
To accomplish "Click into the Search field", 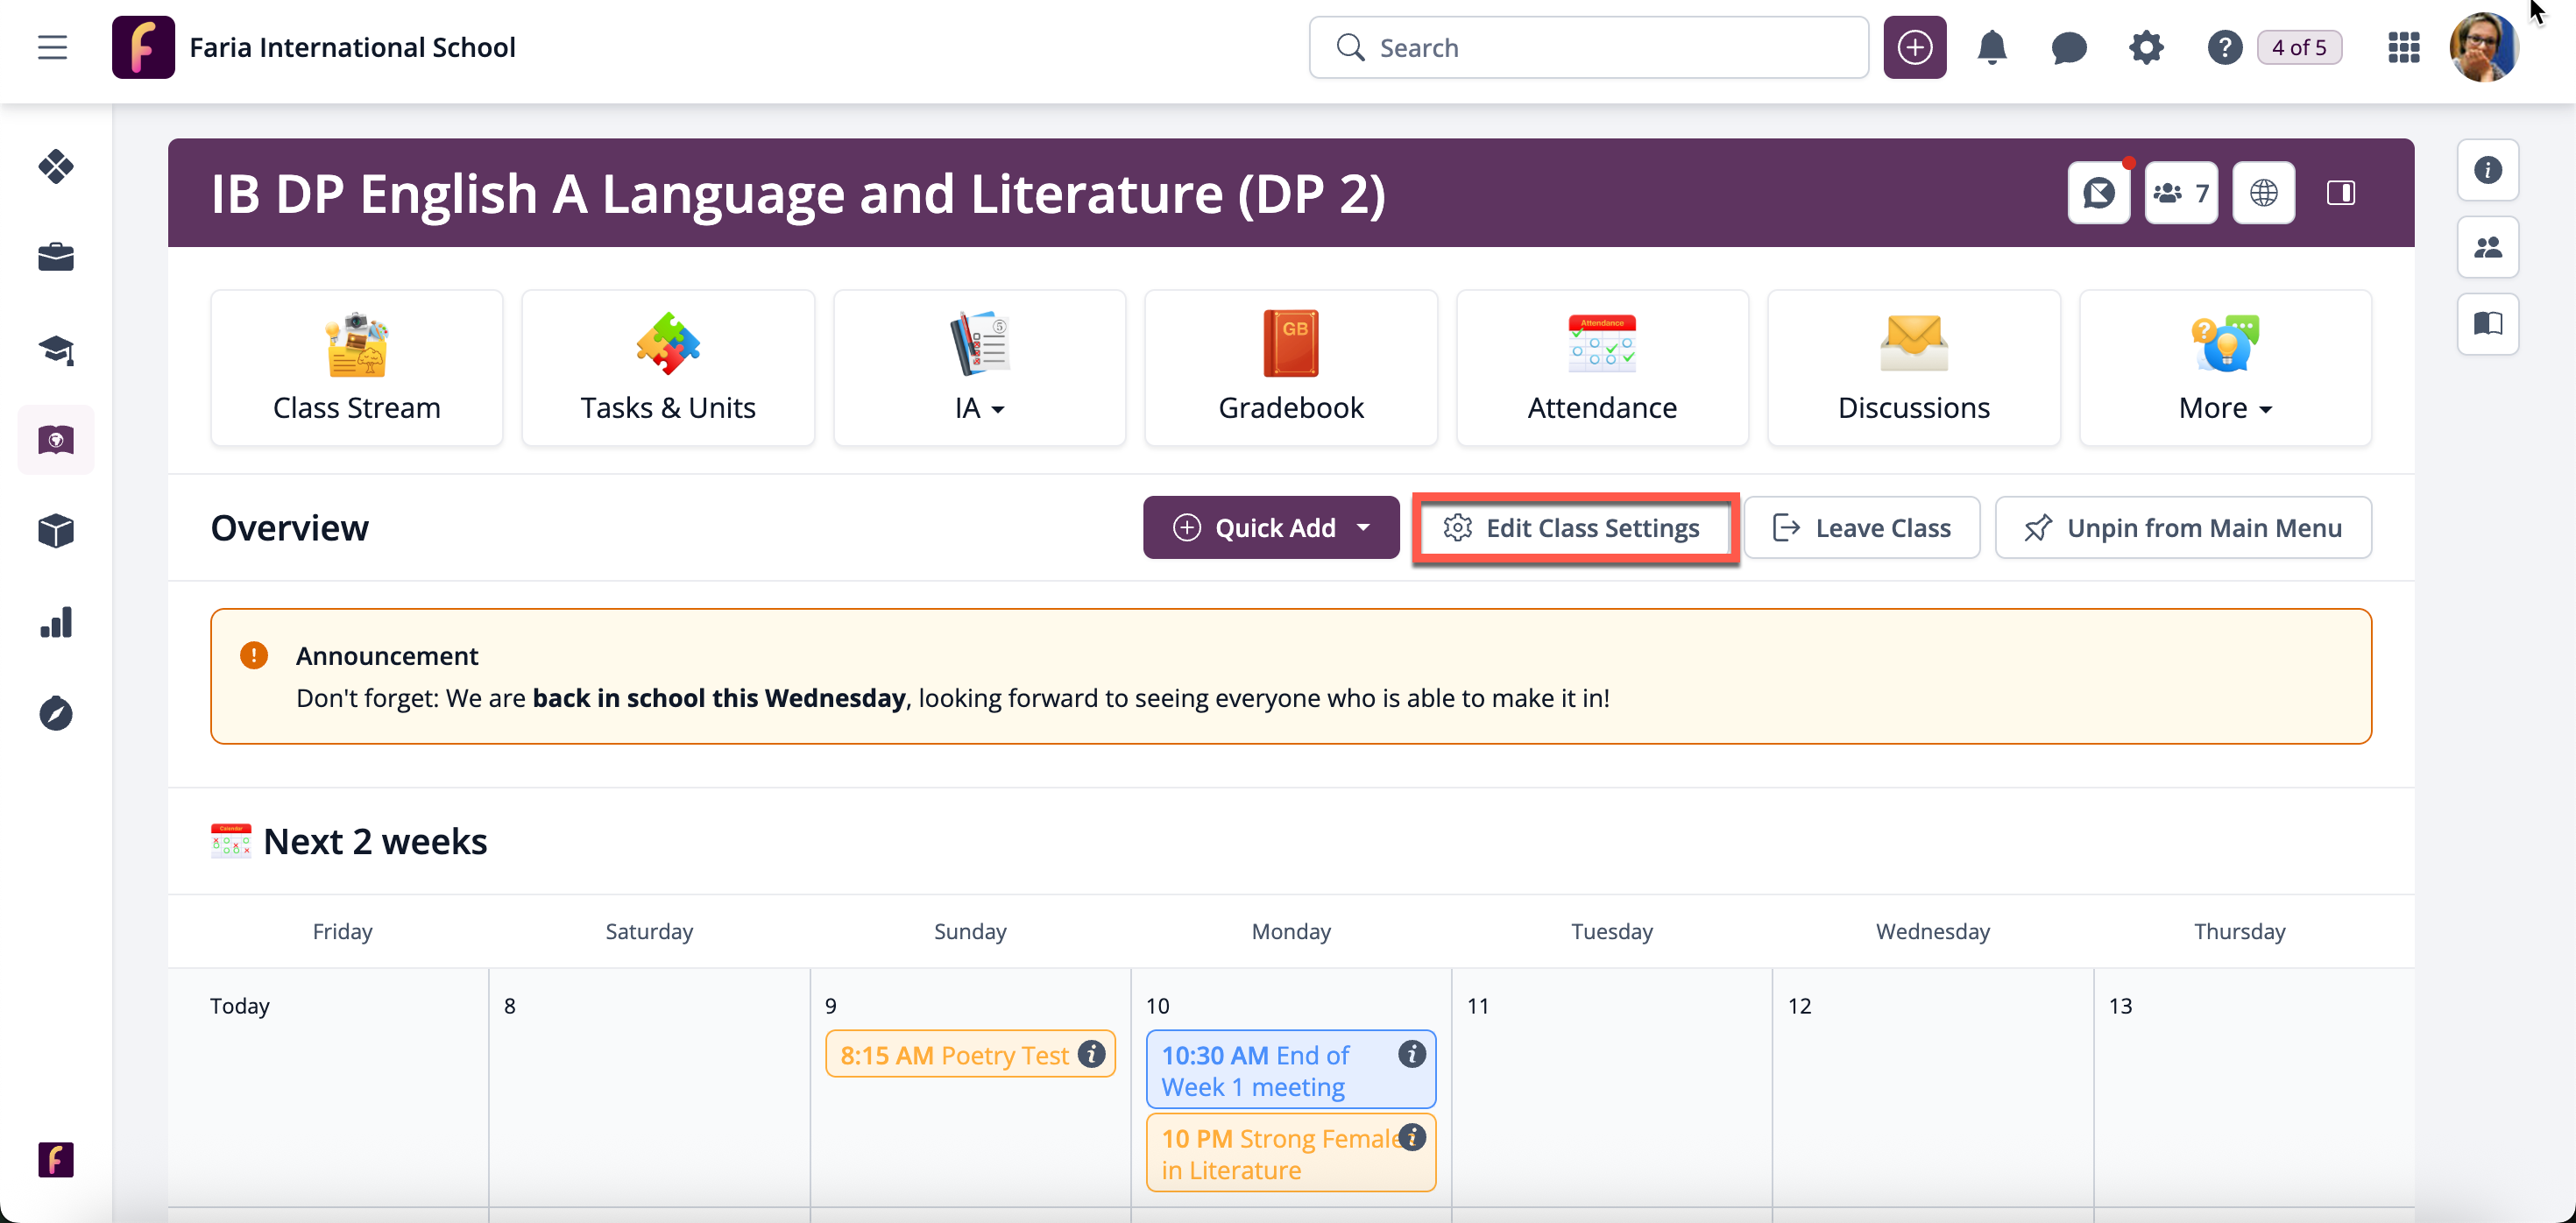I will pyautogui.click(x=1600, y=47).
